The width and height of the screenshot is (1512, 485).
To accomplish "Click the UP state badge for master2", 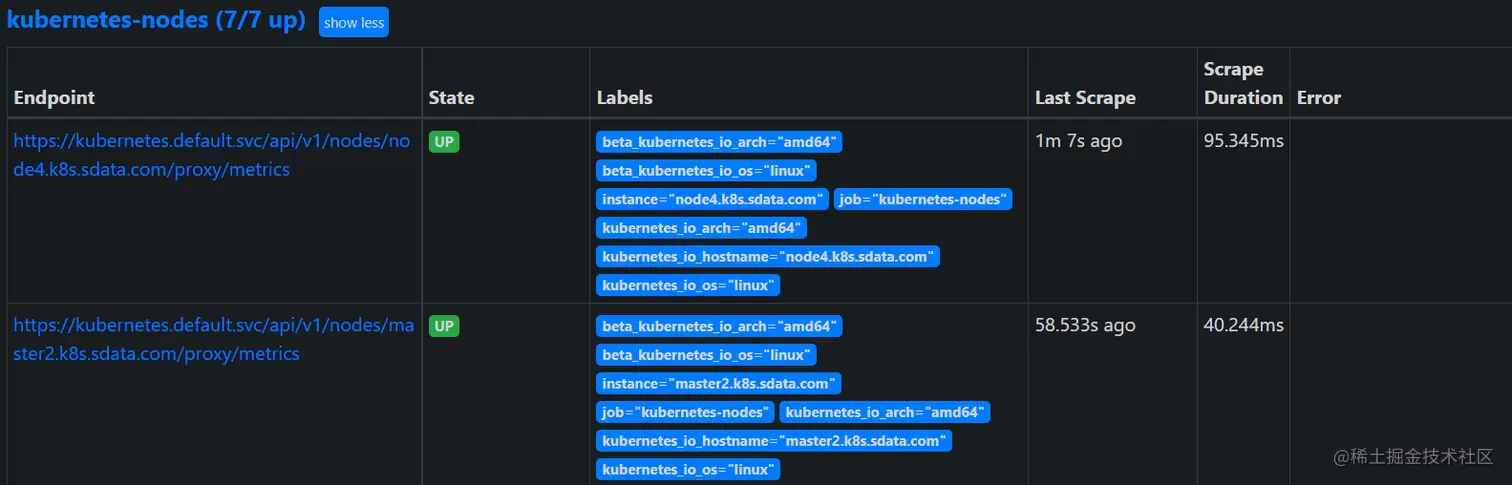I will [x=444, y=326].
